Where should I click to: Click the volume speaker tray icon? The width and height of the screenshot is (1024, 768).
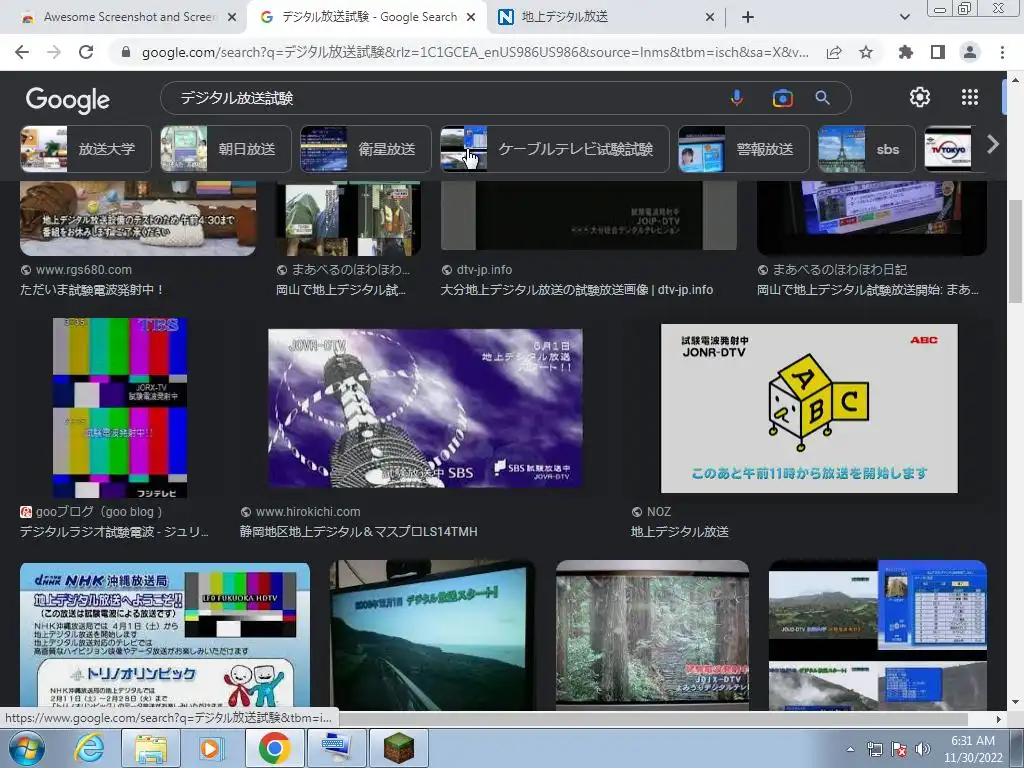[923, 750]
